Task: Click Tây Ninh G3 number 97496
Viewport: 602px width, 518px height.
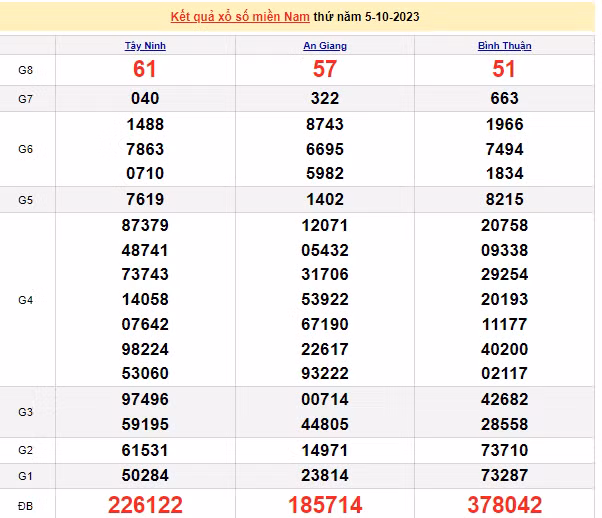Action: click(x=146, y=399)
